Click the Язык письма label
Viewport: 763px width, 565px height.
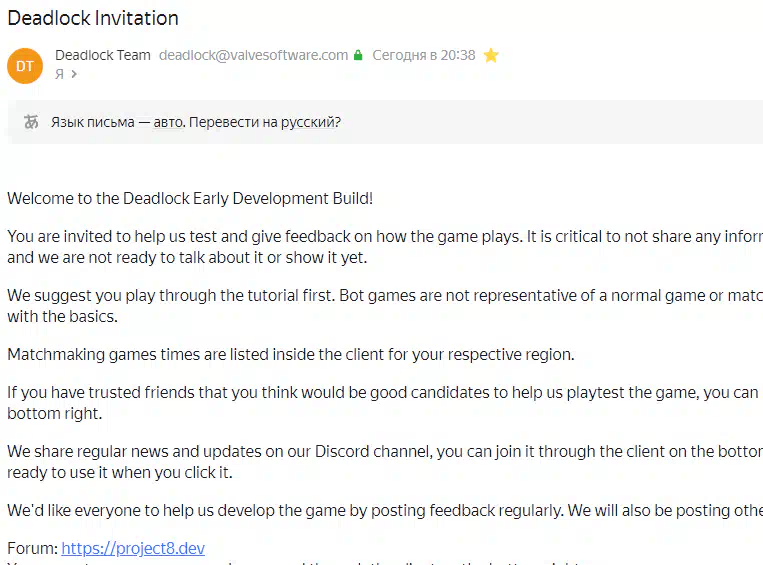pyautogui.click(x=92, y=122)
